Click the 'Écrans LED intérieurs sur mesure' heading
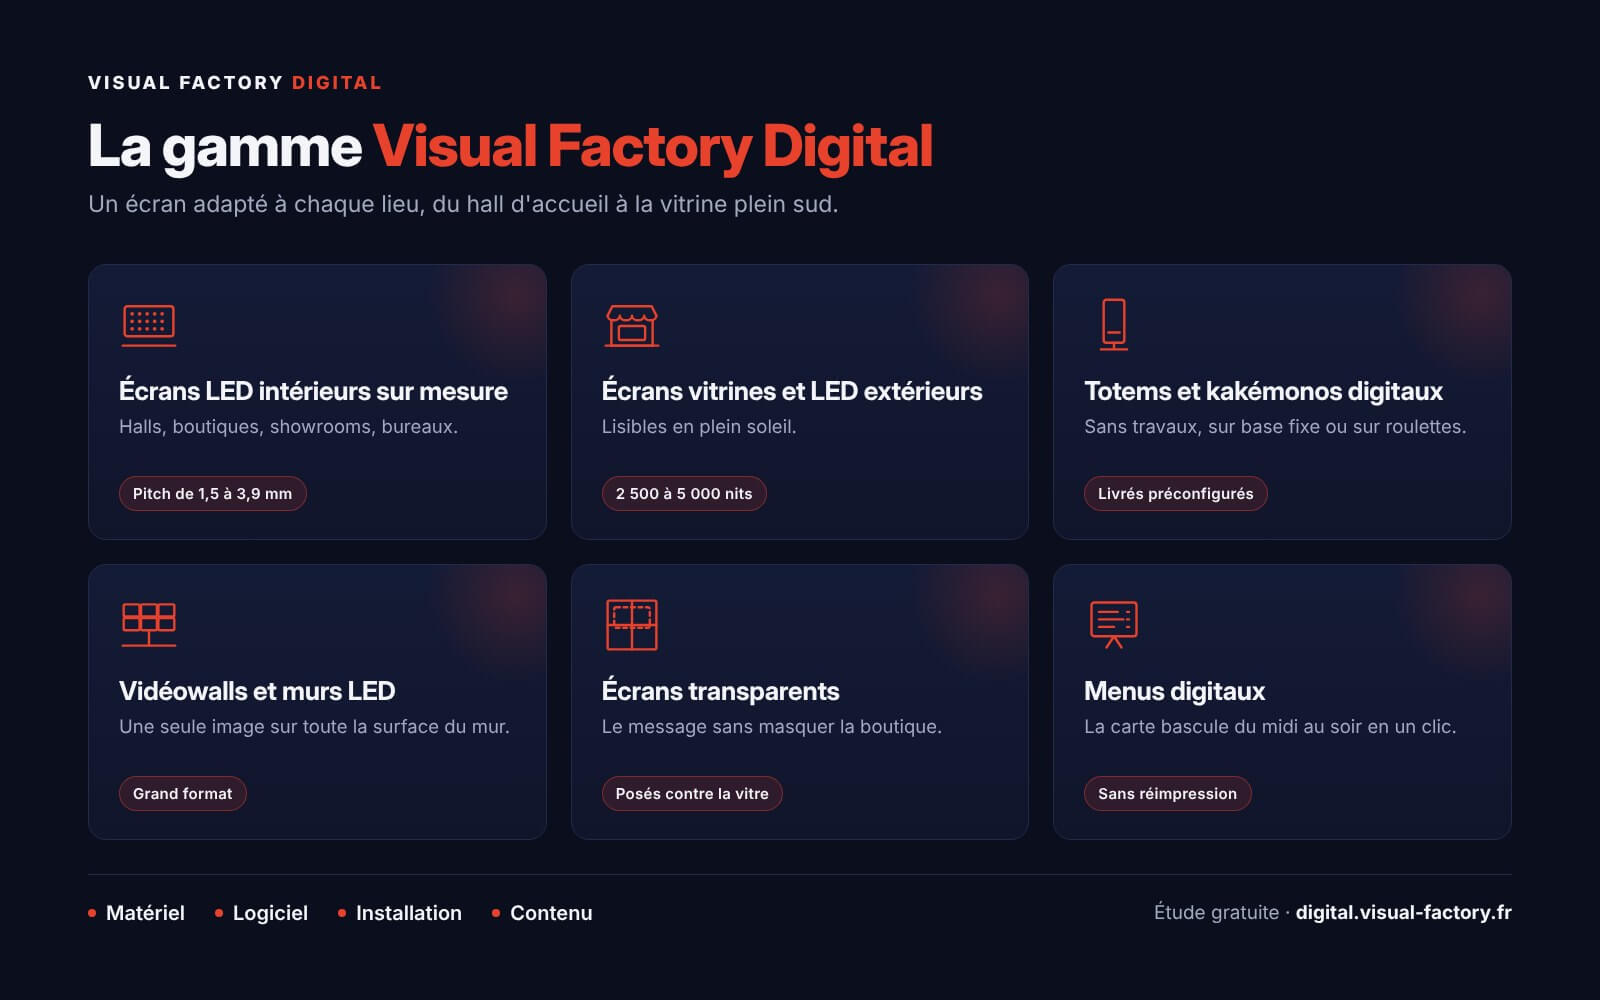Screen dimensions: 1600x1000 pos(313,391)
